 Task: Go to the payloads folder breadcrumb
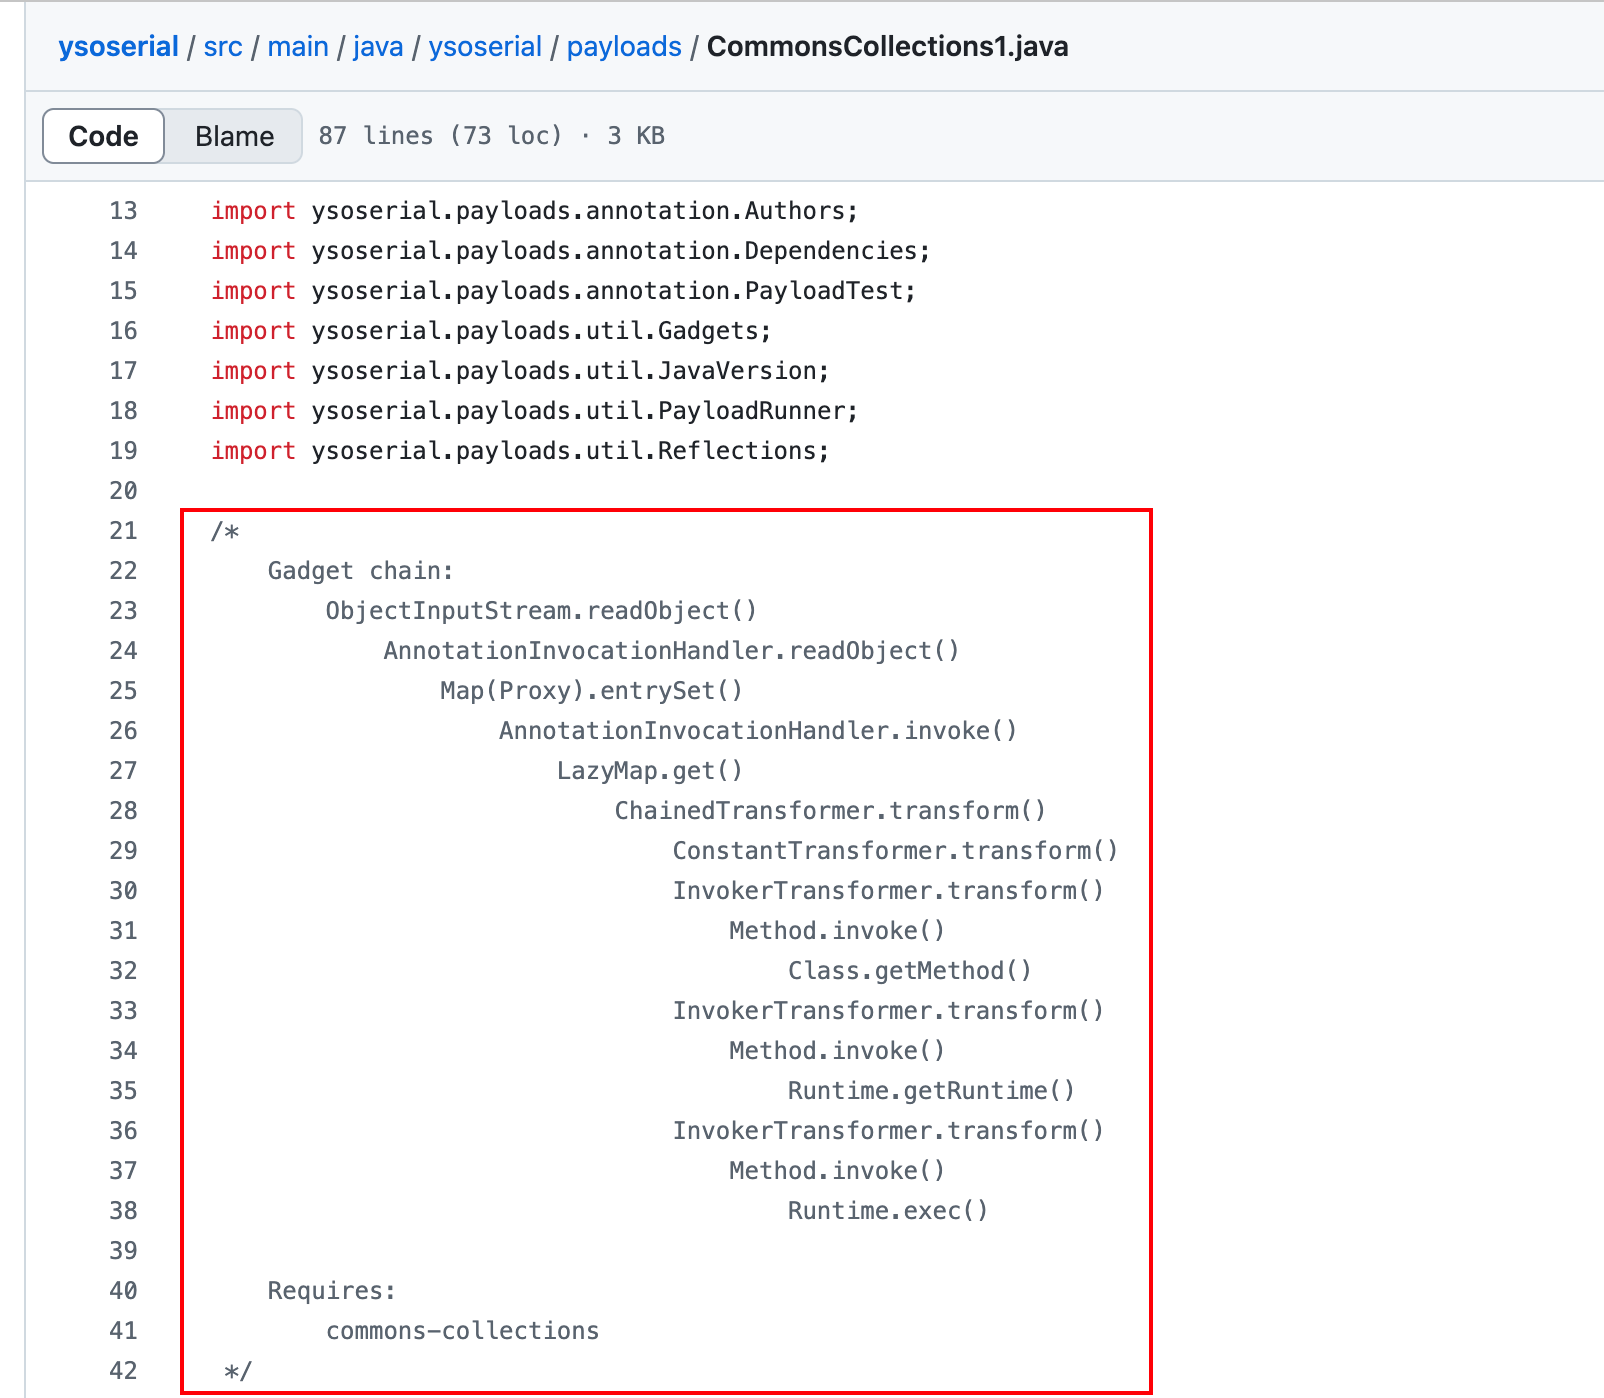coord(624,47)
